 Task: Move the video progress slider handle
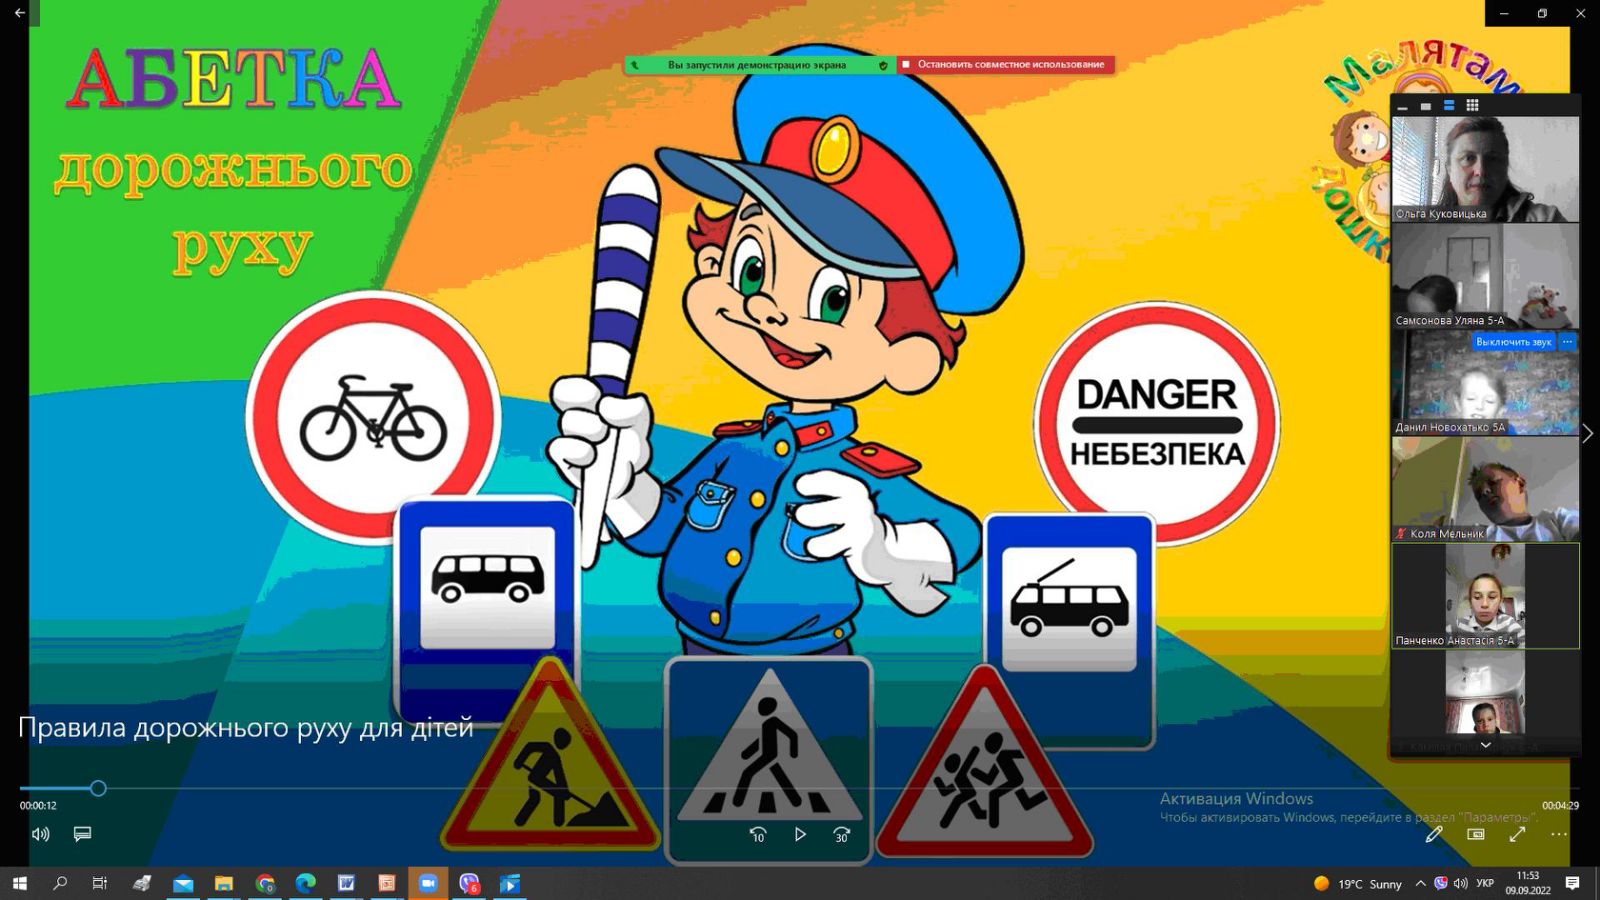(x=98, y=788)
